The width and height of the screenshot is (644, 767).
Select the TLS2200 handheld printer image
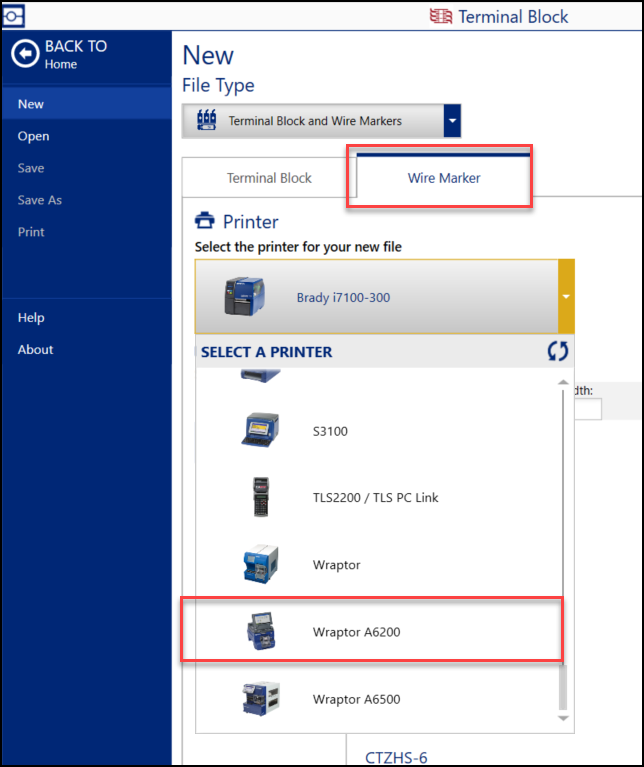click(261, 497)
